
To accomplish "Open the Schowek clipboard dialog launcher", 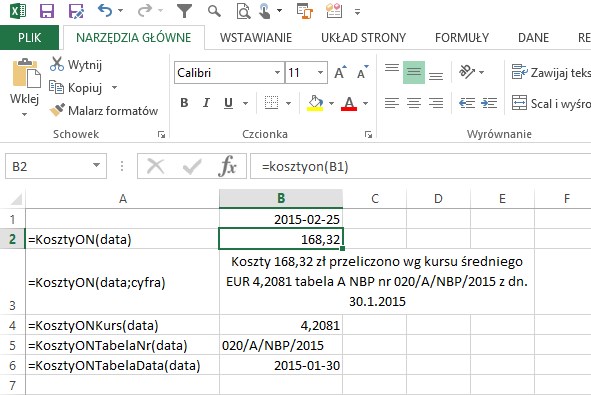I will pos(161,135).
